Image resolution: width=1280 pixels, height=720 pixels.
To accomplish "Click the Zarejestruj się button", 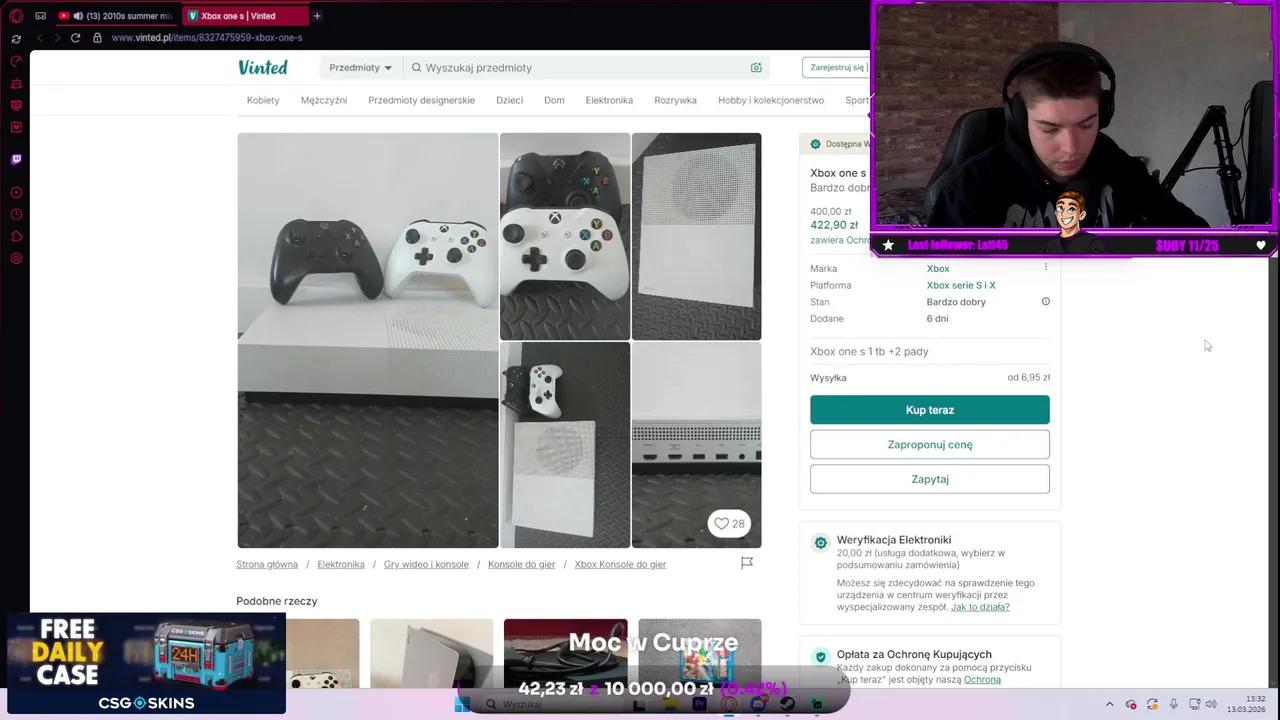I will point(836,68).
